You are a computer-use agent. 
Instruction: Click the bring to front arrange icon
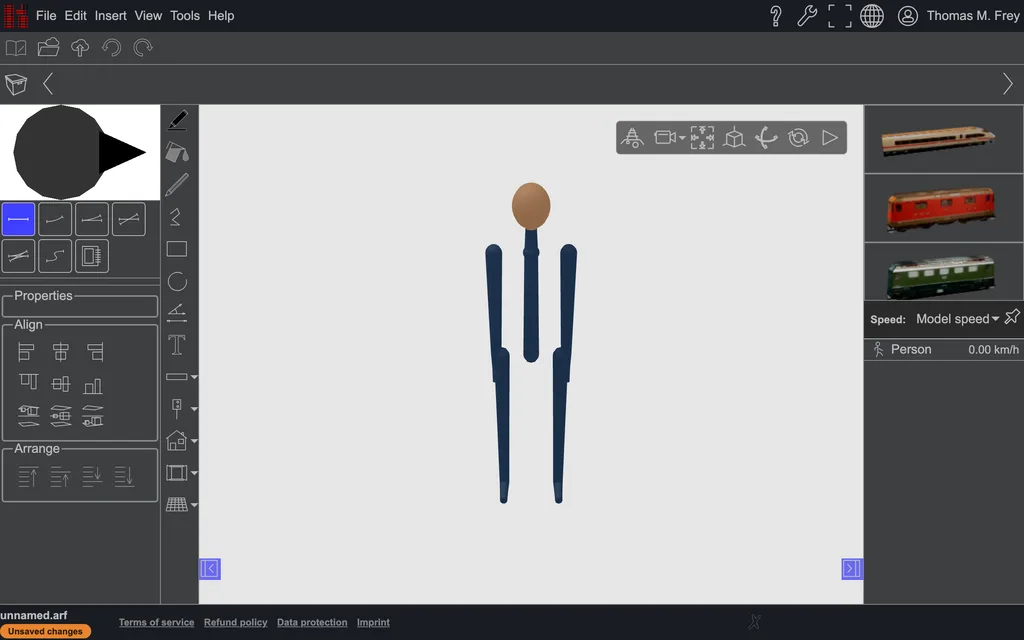27,476
